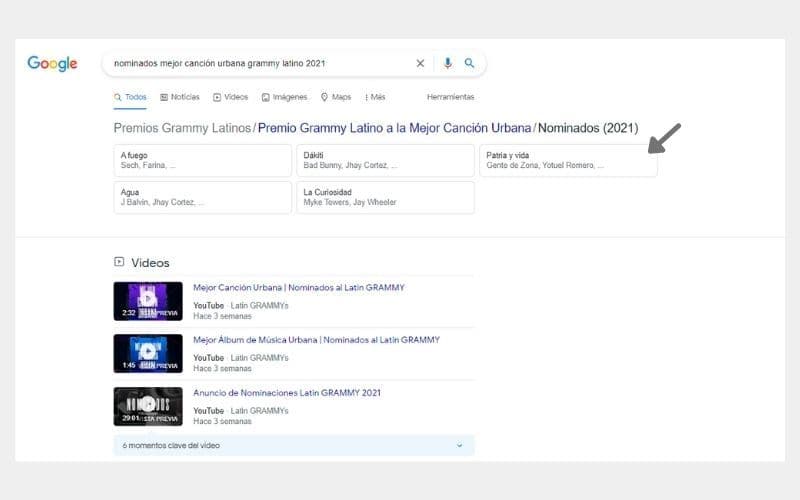Click the chevron on momentos clave bar
Image resolution: width=800 pixels, height=500 pixels.
(x=459, y=445)
